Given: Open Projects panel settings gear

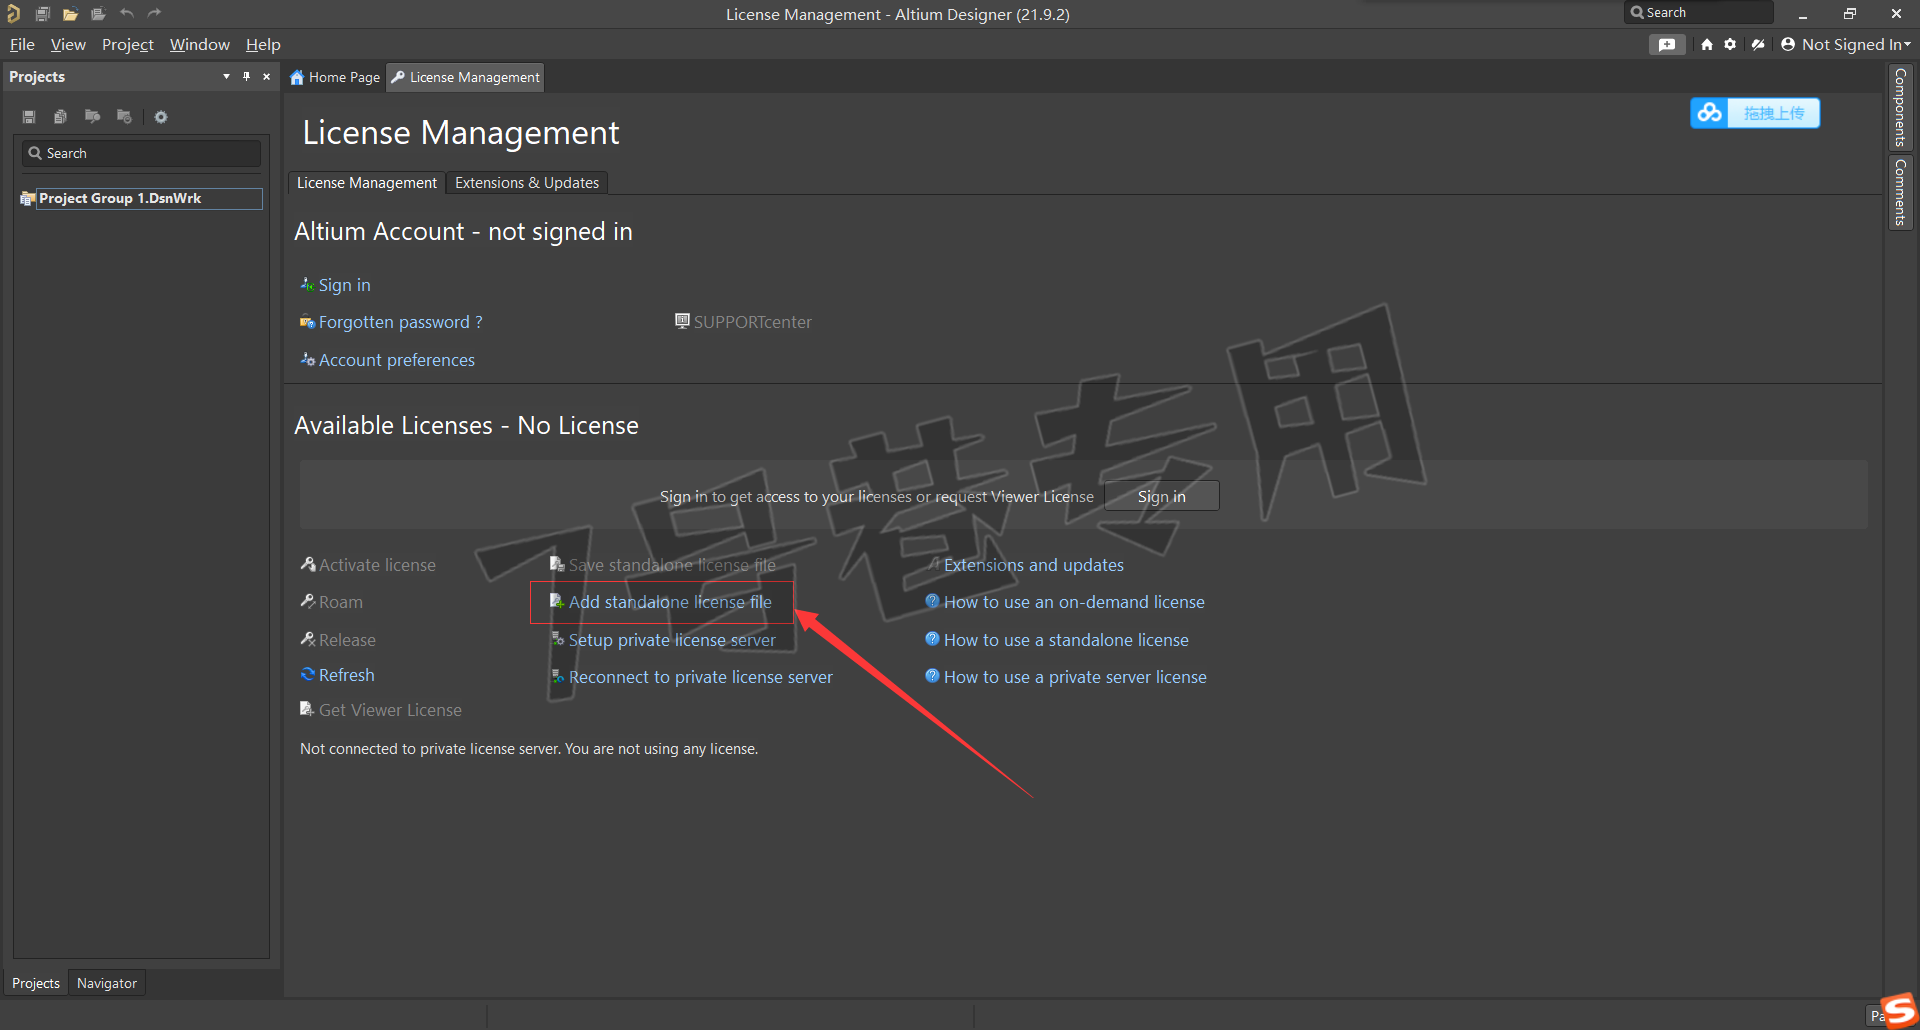Looking at the screenshot, I should (161, 117).
